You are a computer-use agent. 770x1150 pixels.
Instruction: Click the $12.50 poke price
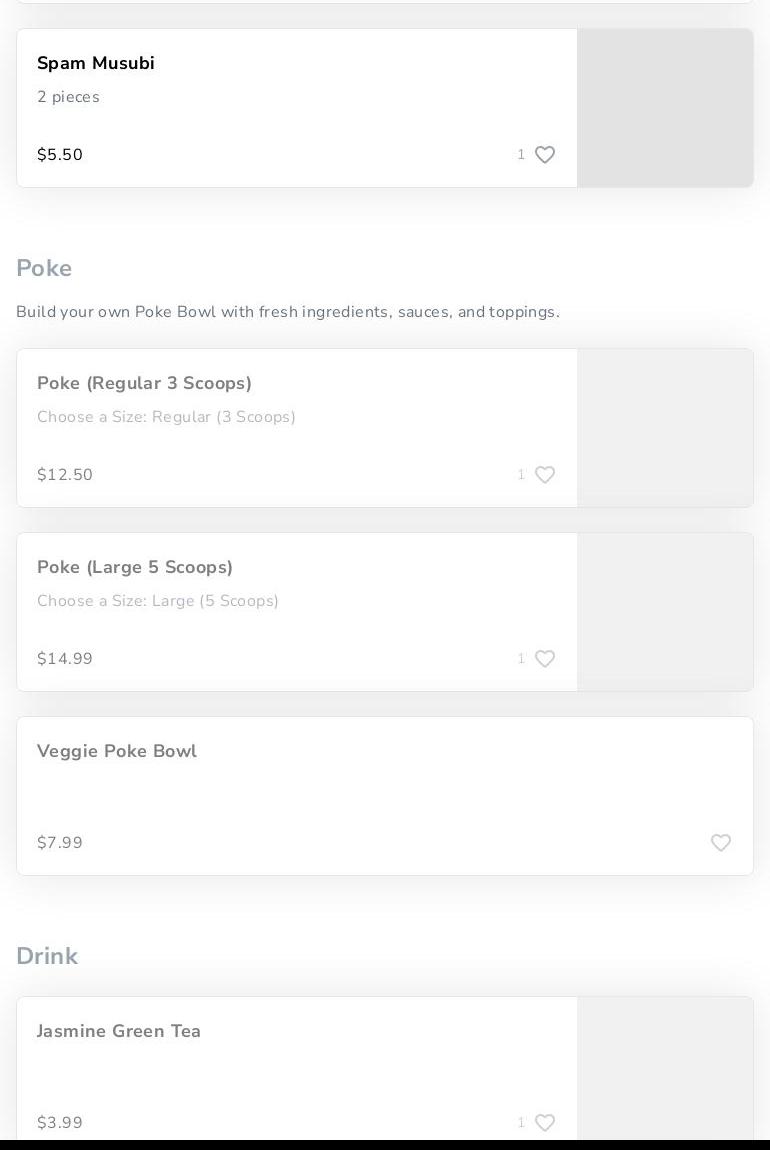pos(65,475)
